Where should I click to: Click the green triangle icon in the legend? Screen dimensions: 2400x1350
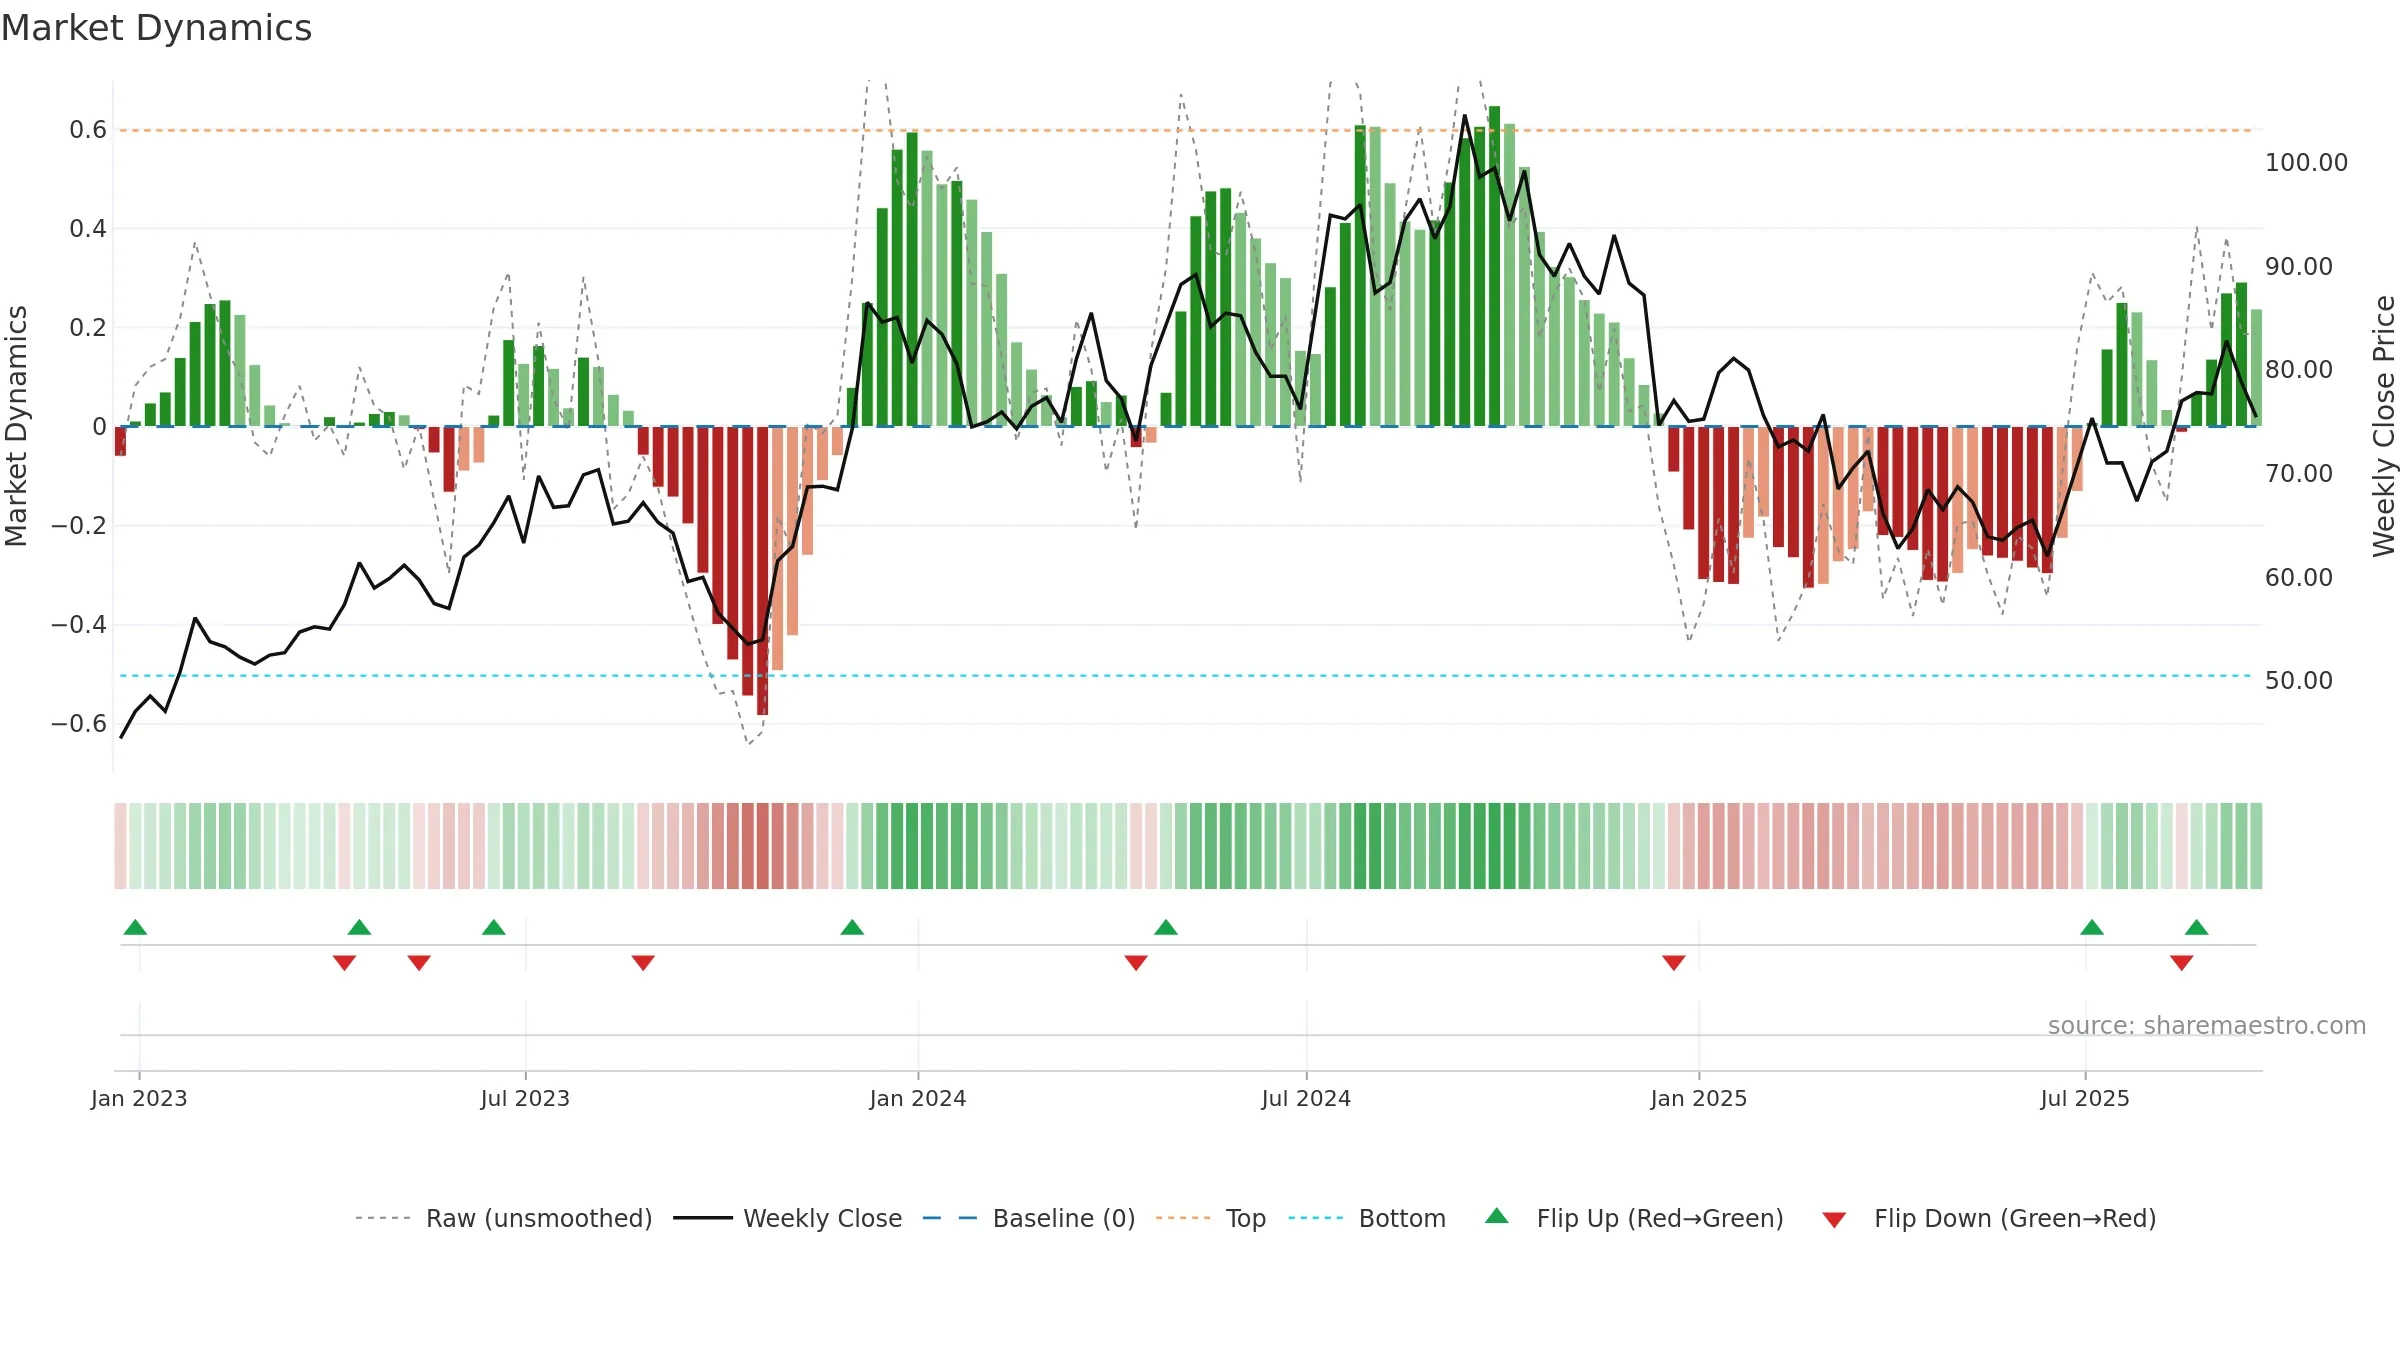pos(1497,1216)
